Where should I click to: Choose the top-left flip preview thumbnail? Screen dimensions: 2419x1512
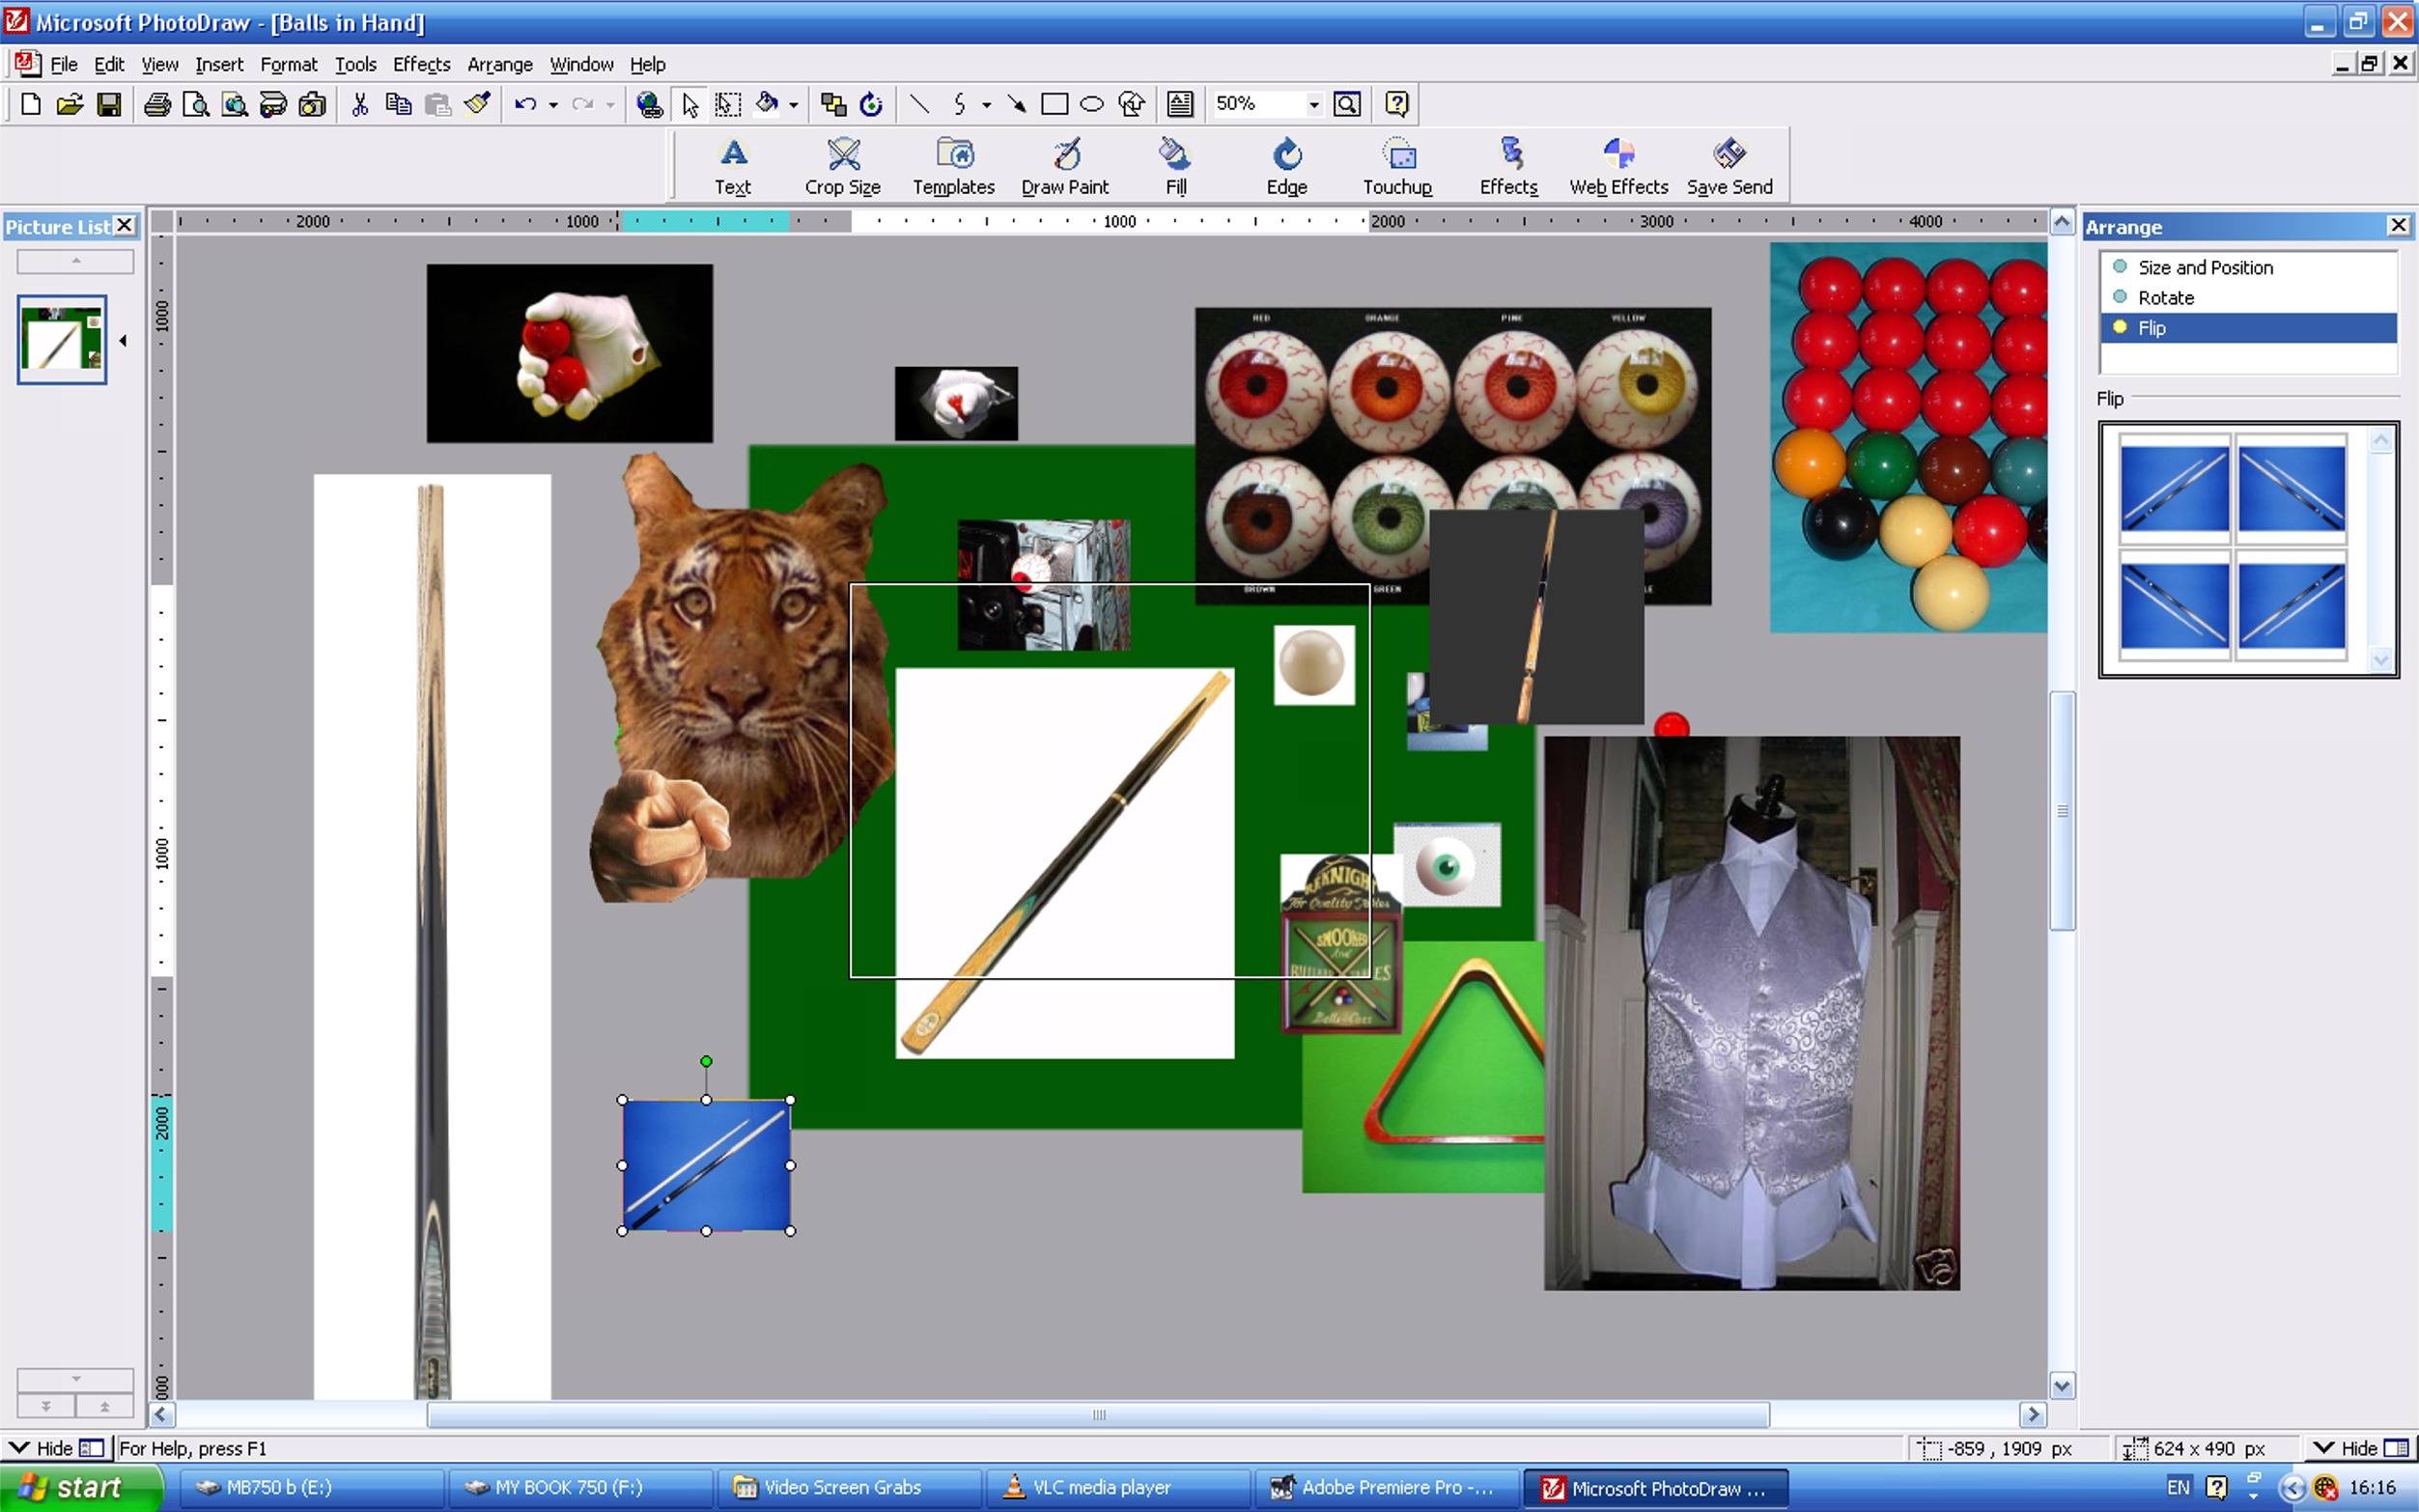pos(2174,488)
